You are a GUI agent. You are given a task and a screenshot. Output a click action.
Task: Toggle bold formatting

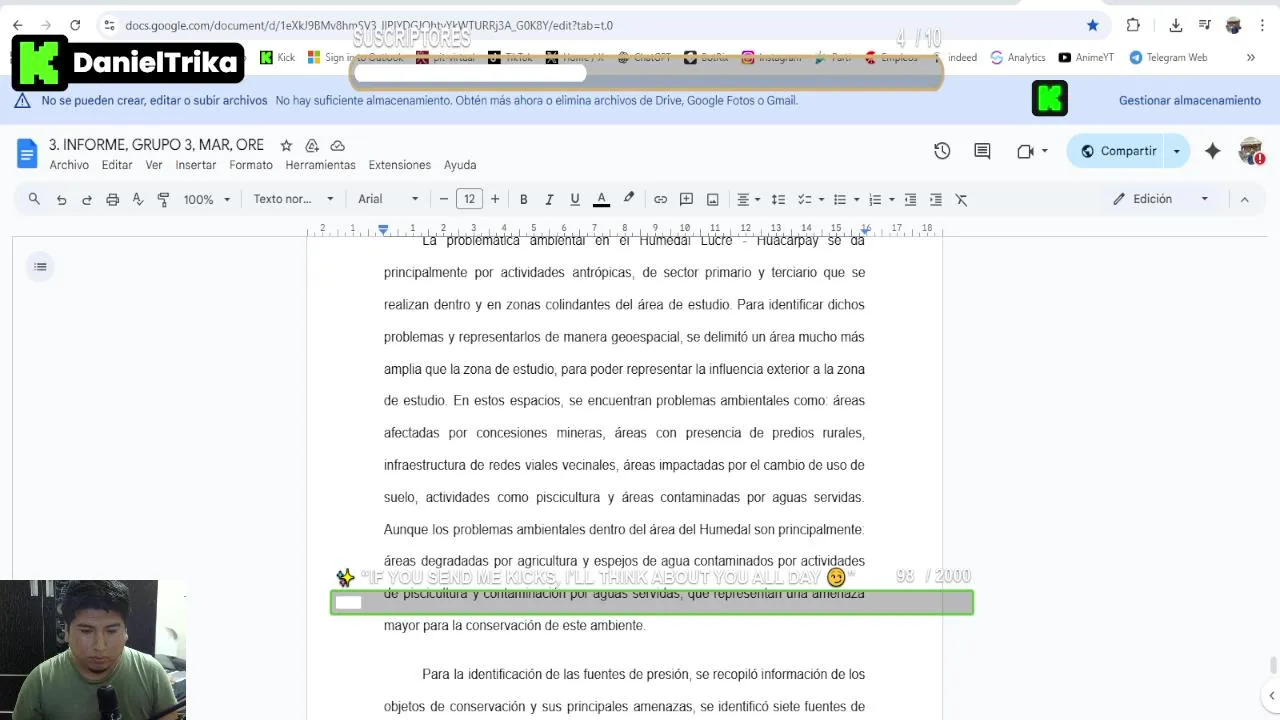point(523,199)
